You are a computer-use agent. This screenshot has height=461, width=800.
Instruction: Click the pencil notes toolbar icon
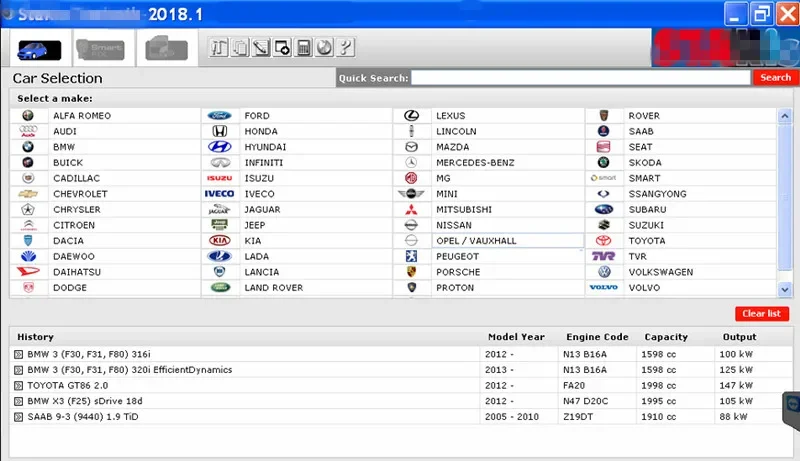[x=261, y=47]
